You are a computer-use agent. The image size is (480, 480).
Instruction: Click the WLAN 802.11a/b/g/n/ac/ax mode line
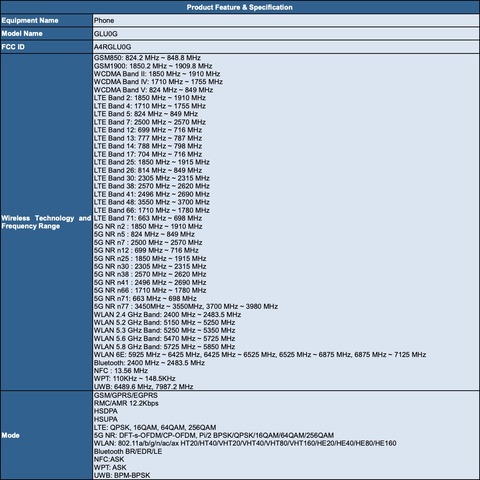[245, 443]
